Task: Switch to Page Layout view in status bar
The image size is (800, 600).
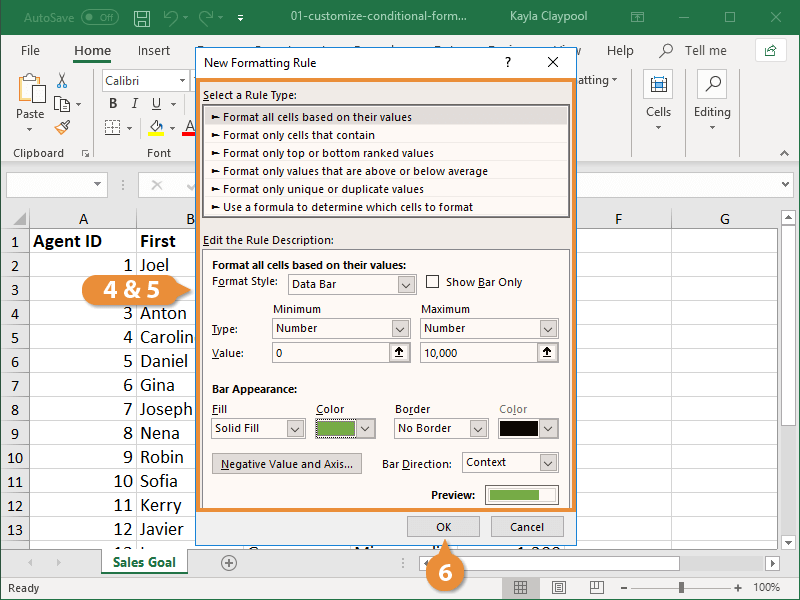Action: [561, 587]
